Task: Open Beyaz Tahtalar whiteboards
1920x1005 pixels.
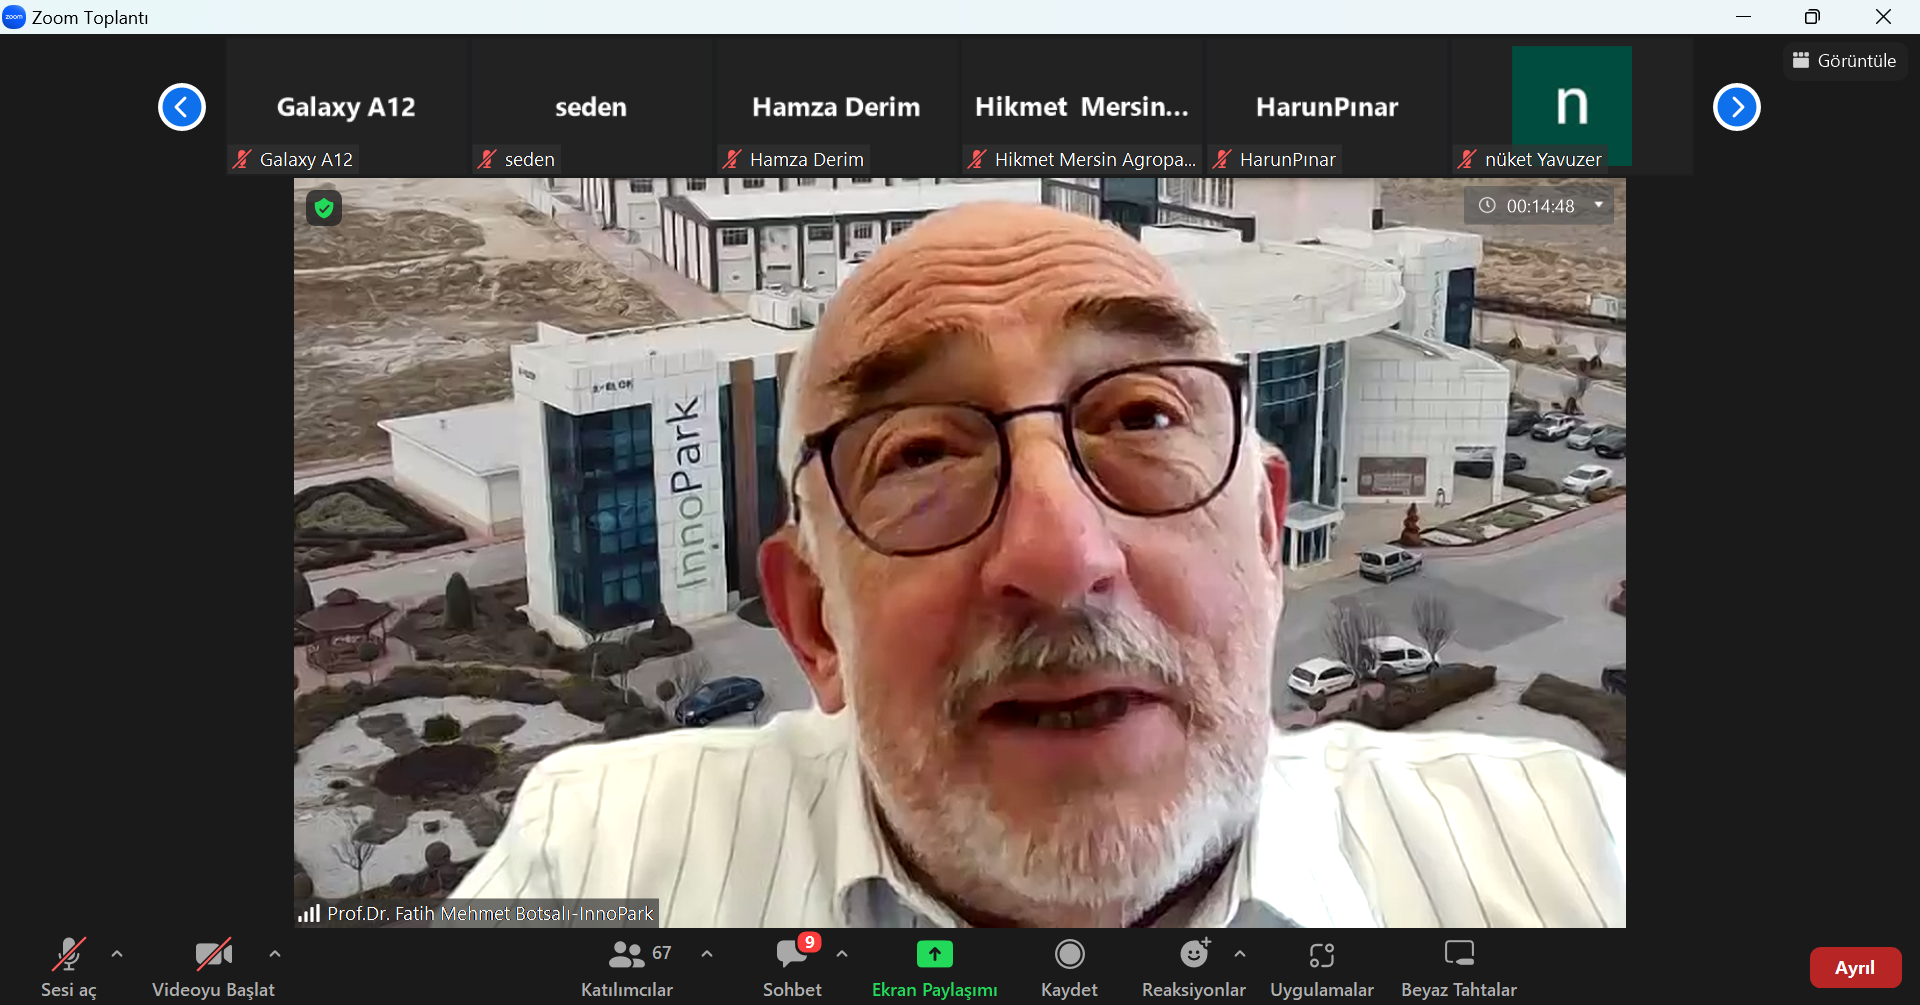Action: click(x=1458, y=966)
